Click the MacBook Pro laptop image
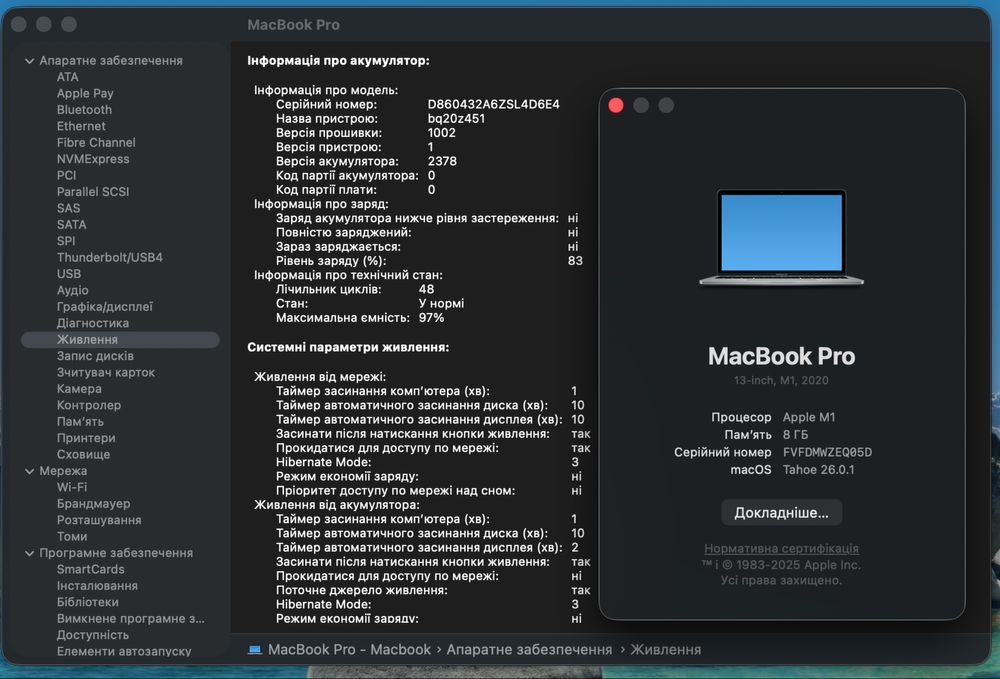This screenshot has width=1000, height=679. coord(781,238)
